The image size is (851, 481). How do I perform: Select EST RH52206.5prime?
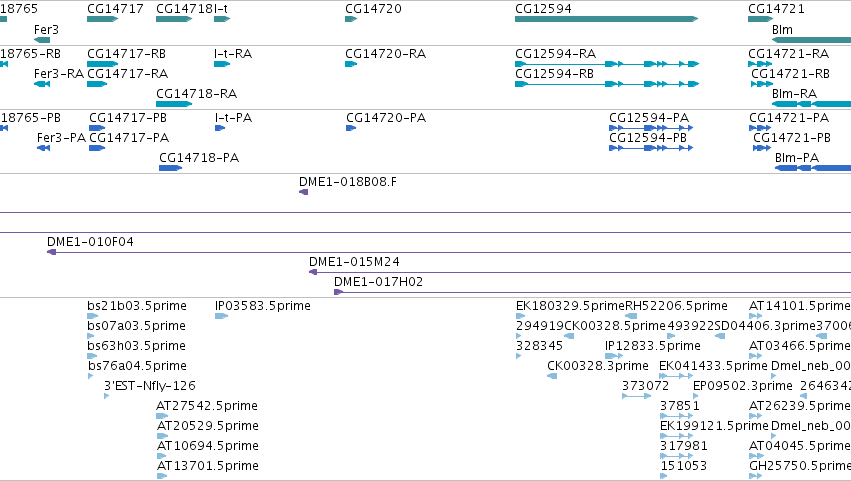coord(676,306)
